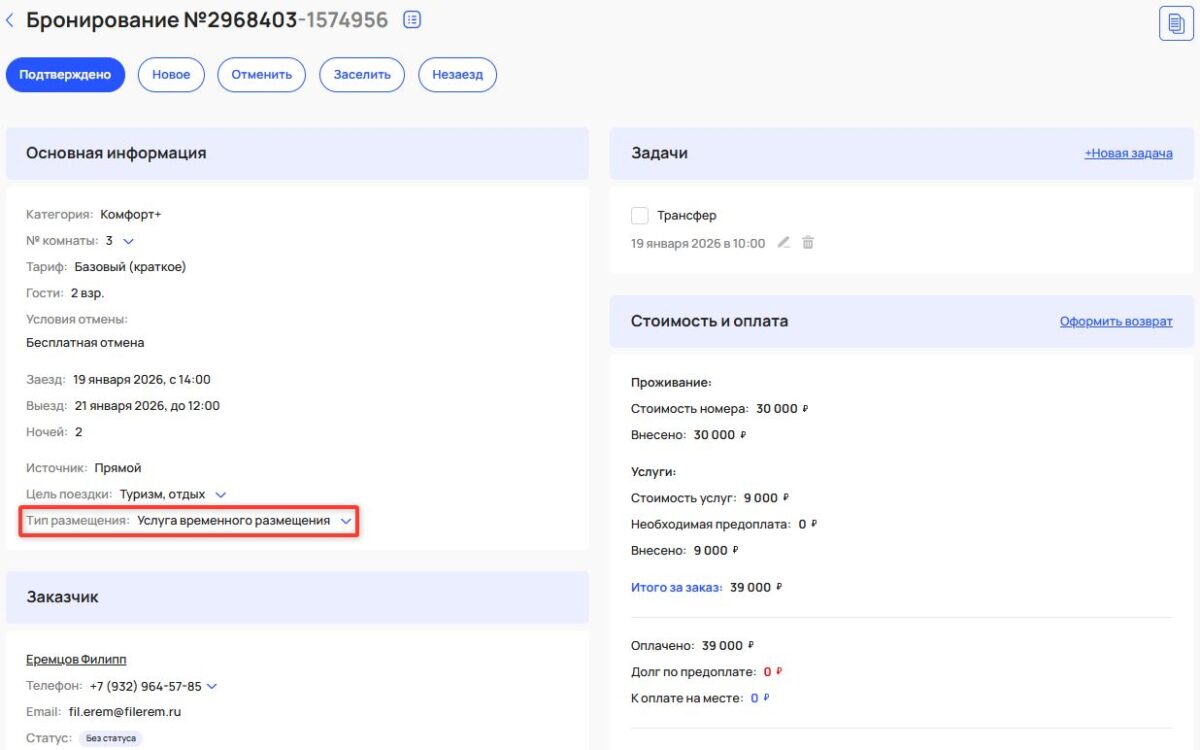This screenshot has height=750, width=1200.
Task: Click the Оформить возврат link
Action: click(1117, 321)
